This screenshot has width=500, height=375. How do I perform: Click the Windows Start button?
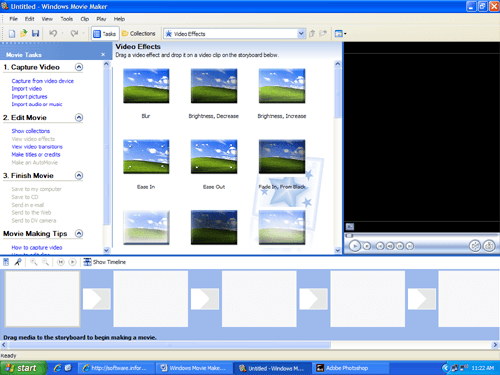click(23, 368)
